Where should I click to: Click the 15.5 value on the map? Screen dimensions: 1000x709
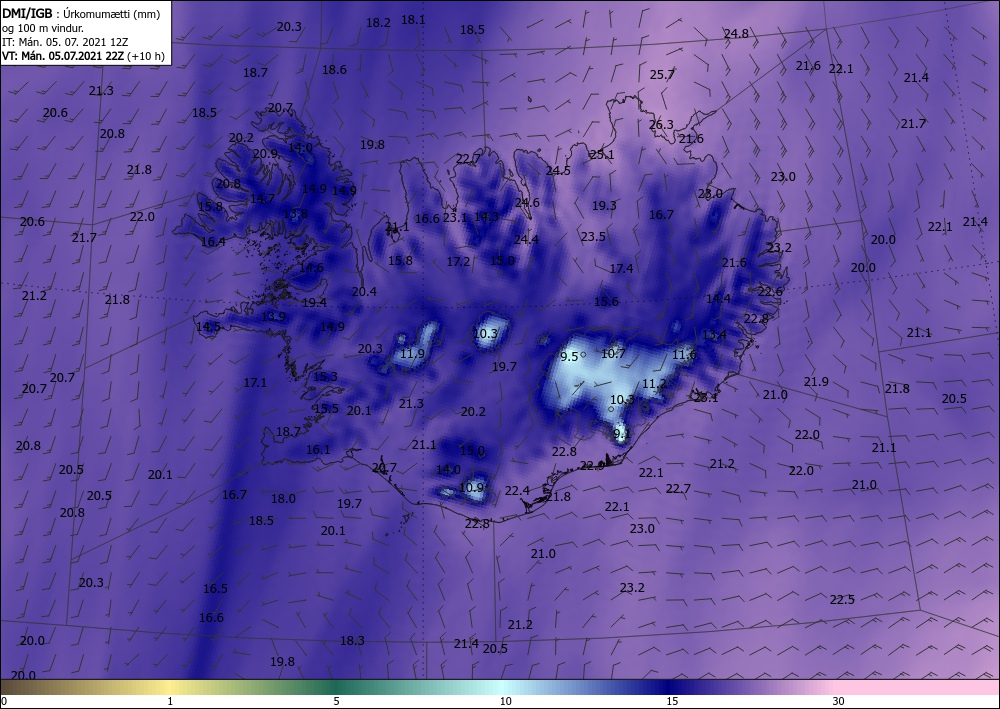pyautogui.click(x=327, y=409)
